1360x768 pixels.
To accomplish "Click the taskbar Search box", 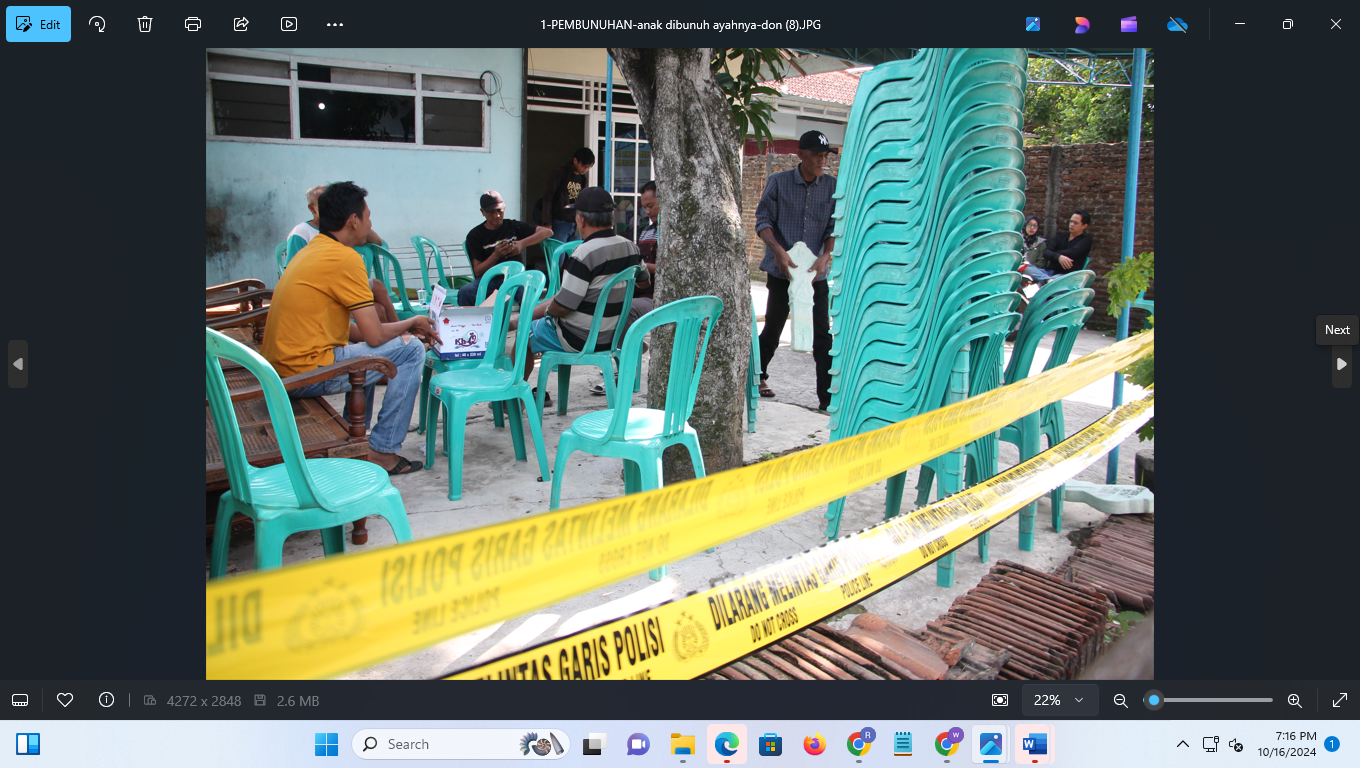I will [461, 744].
